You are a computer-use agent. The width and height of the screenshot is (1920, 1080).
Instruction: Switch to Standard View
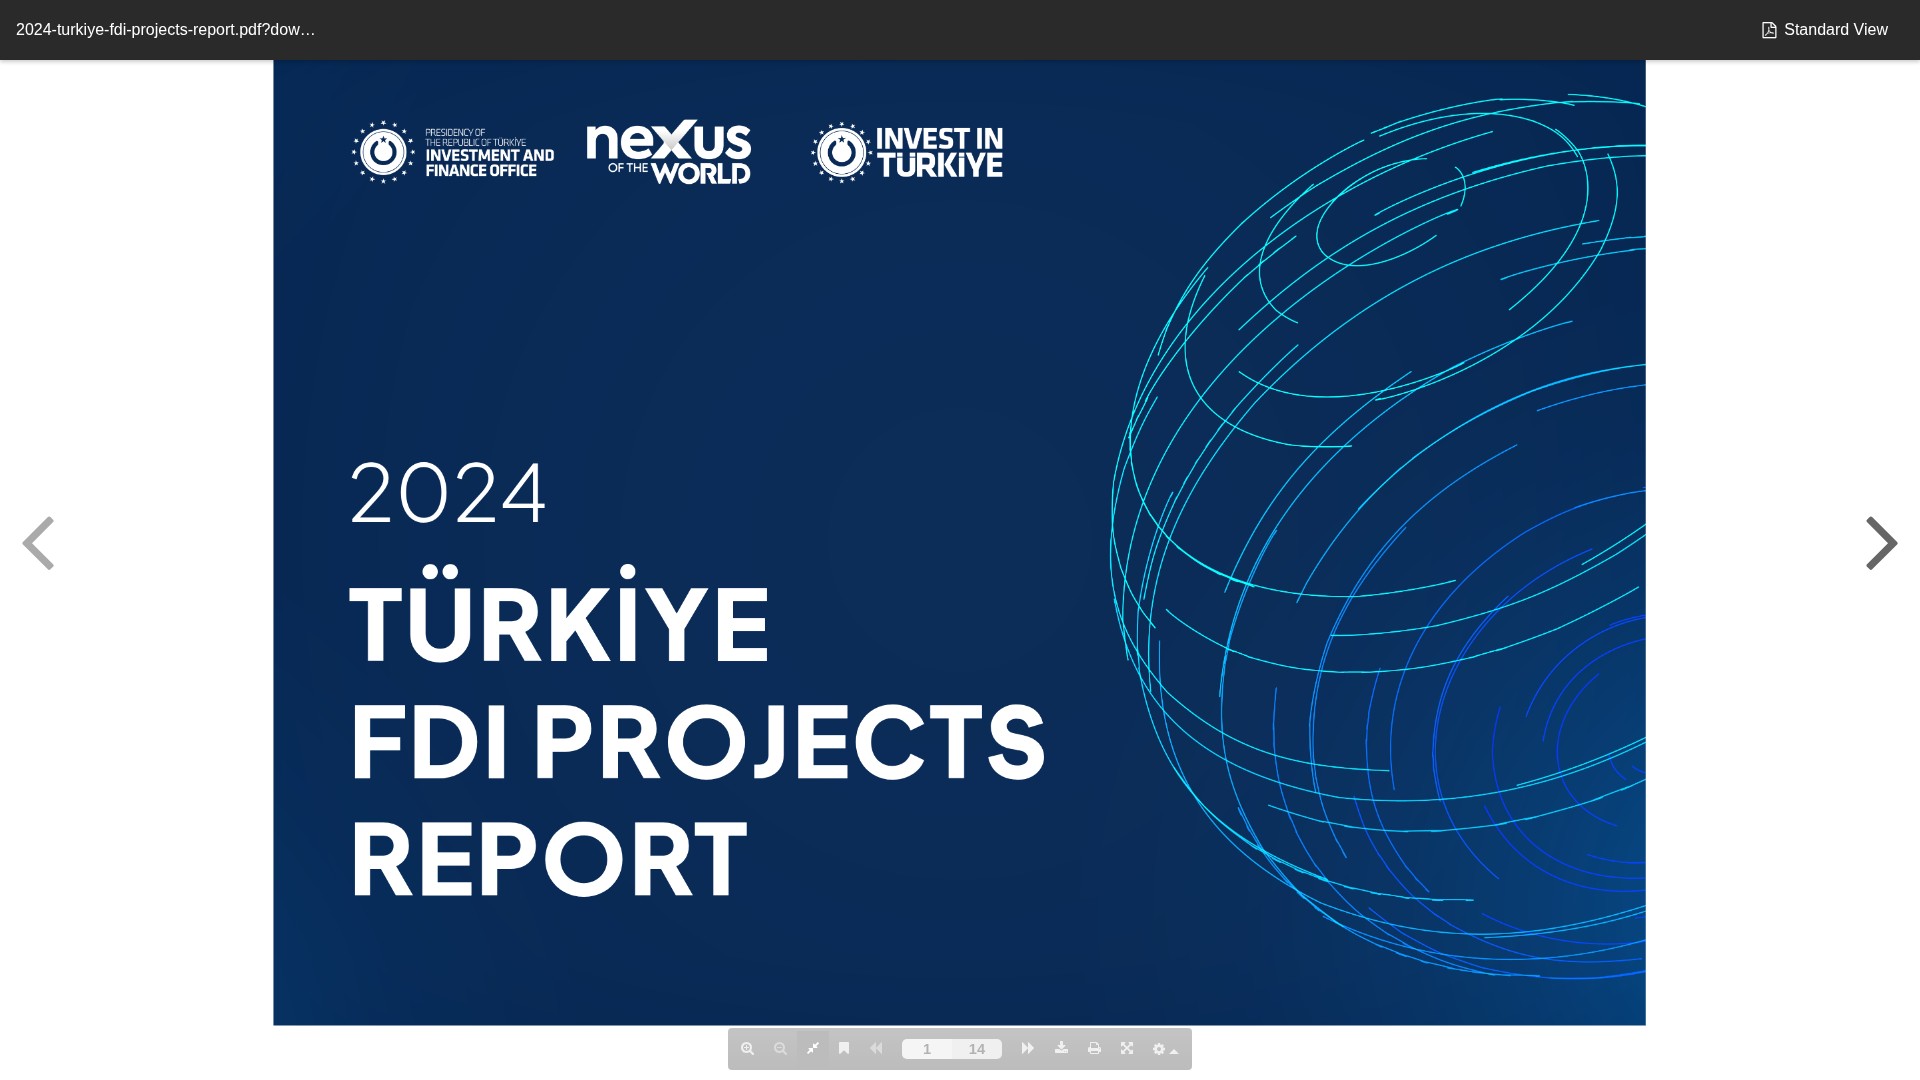(x=1824, y=30)
